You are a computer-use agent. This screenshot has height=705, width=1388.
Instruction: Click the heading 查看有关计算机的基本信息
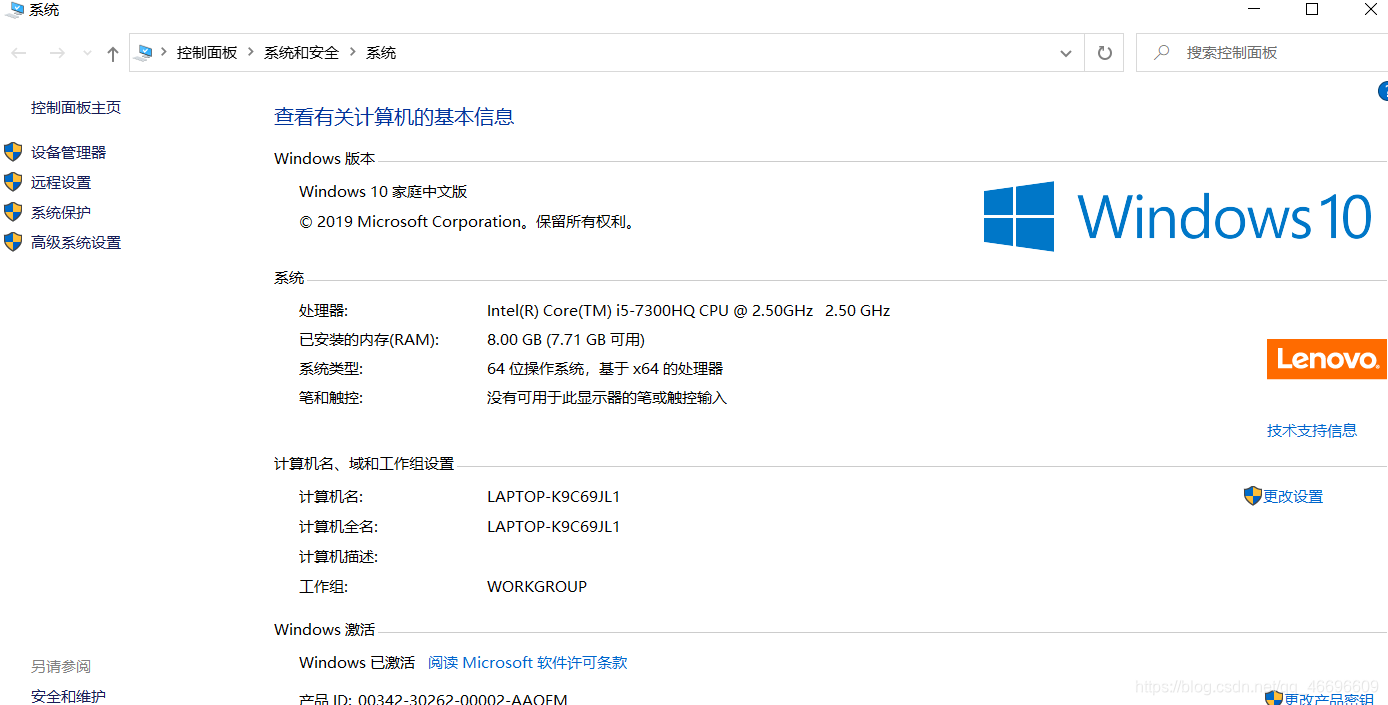[394, 117]
